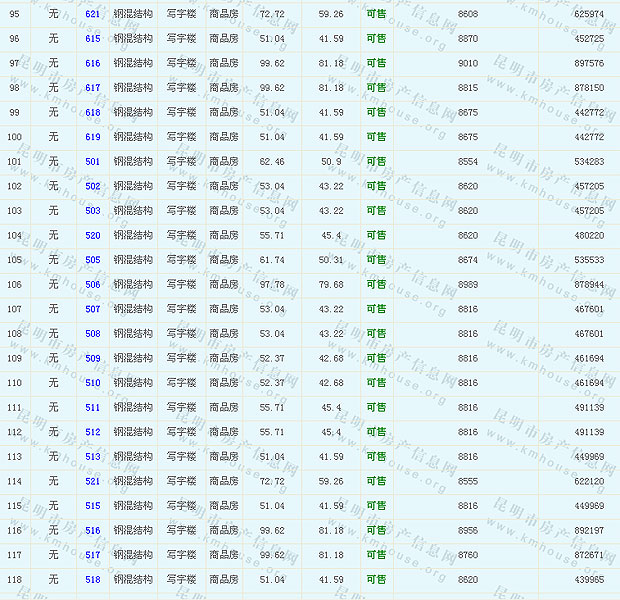View room 618 details
Screen dimensions: 620x600
(93, 113)
